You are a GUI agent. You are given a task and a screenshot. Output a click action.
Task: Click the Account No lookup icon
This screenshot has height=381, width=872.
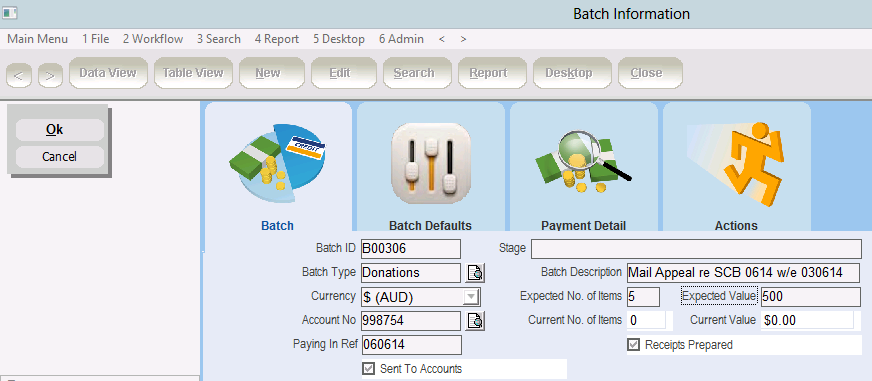(475, 321)
